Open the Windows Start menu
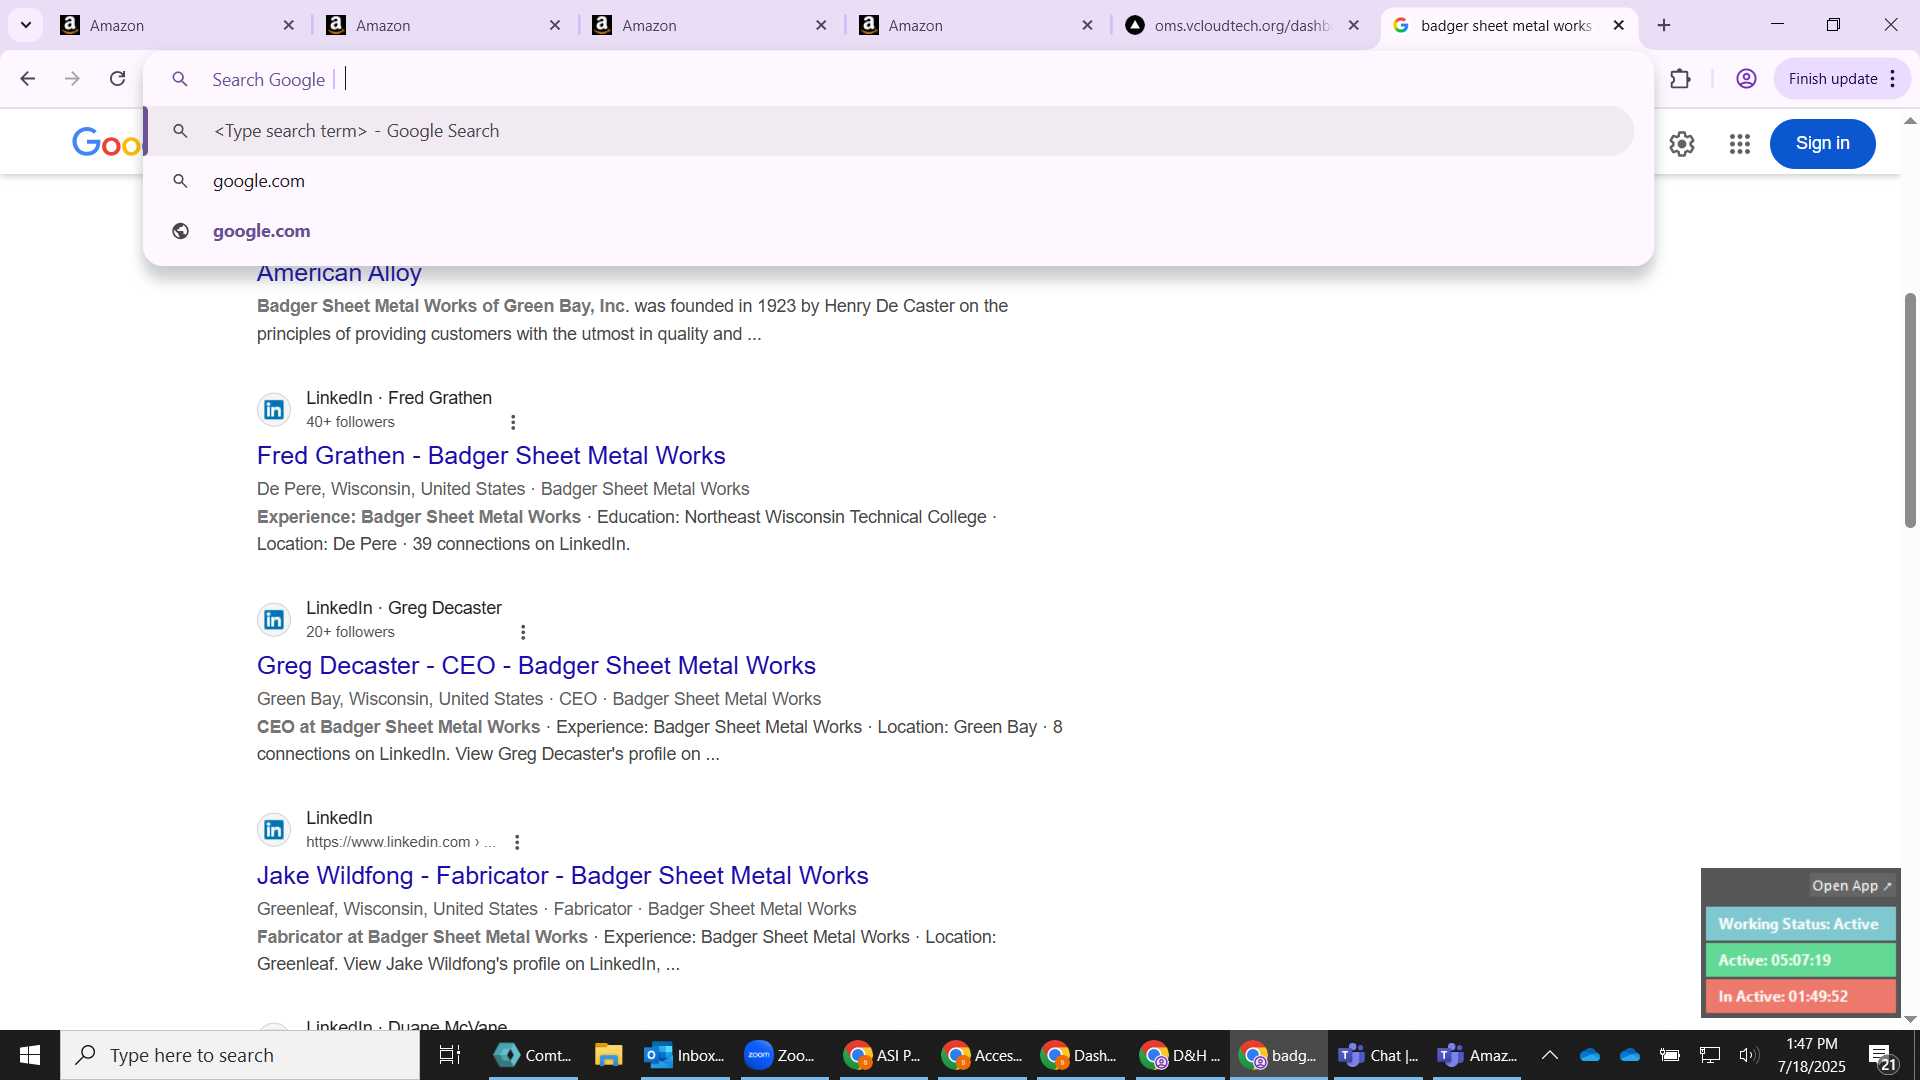The width and height of the screenshot is (1920, 1080). pyautogui.click(x=30, y=1055)
